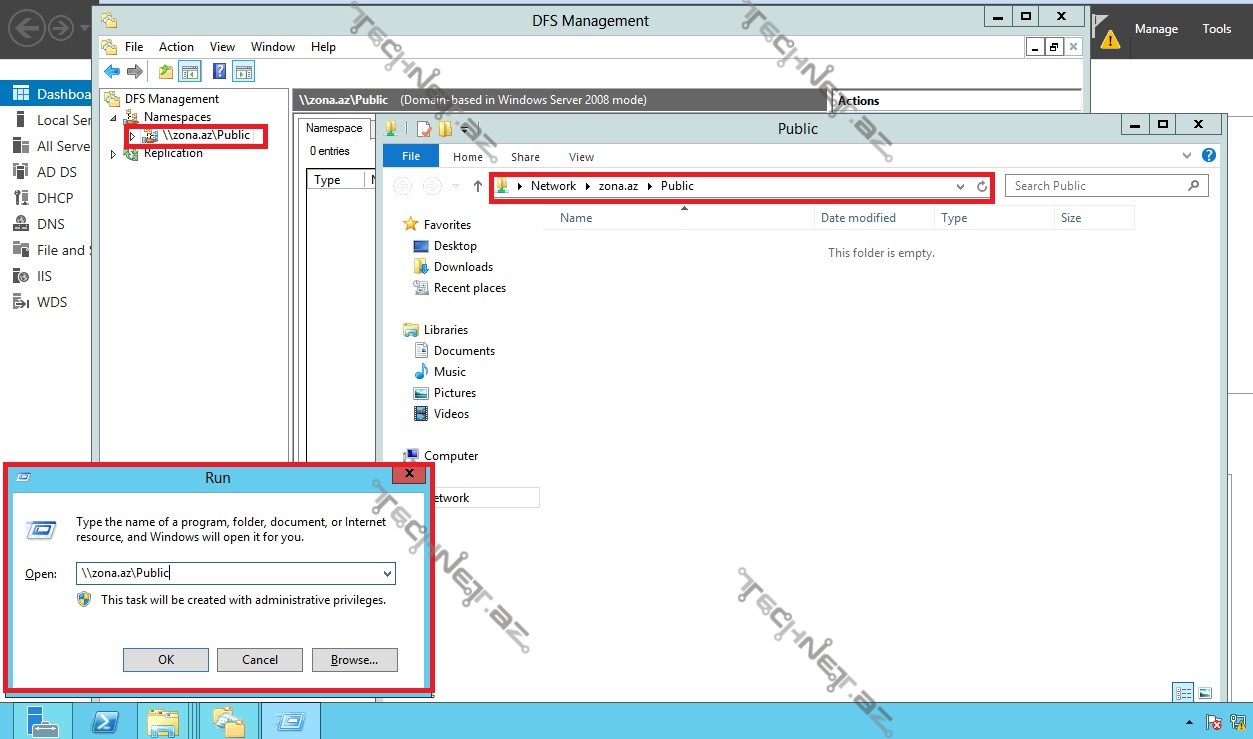The height and width of the screenshot is (739, 1253).
Task: Click the blue Help icon in DFS toolbar
Action: [x=219, y=71]
